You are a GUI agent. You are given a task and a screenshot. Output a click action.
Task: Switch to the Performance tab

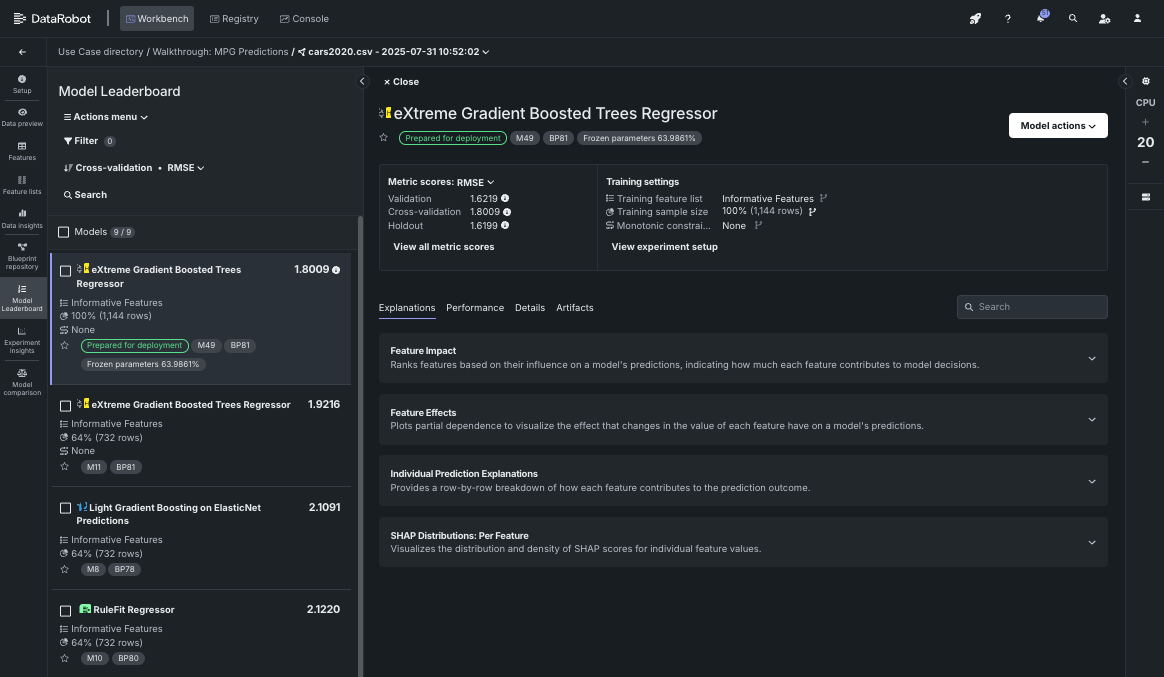tap(475, 308)
